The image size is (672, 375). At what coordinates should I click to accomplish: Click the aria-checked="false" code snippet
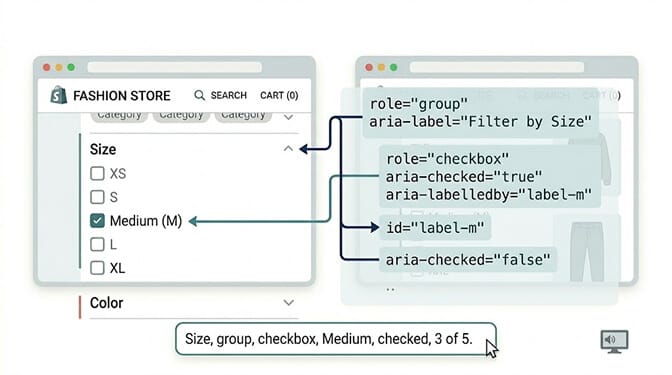click(468, 260)
